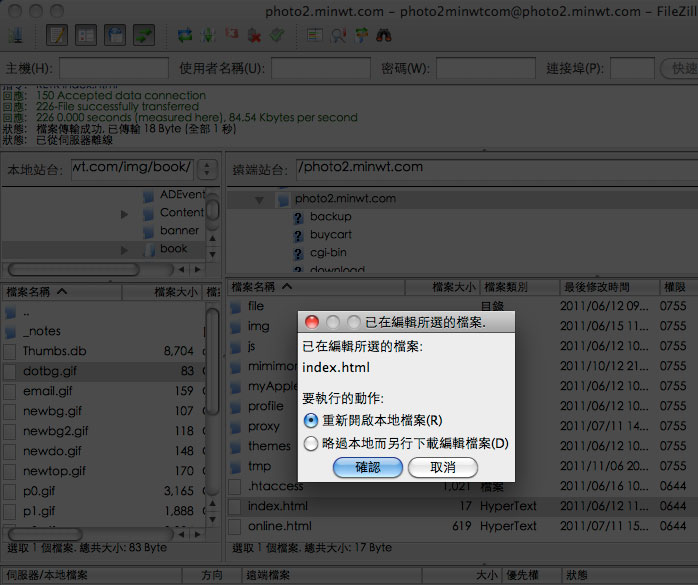Sort remote list by 權限 column
This screenshot has width=698, height=585.
678,287
